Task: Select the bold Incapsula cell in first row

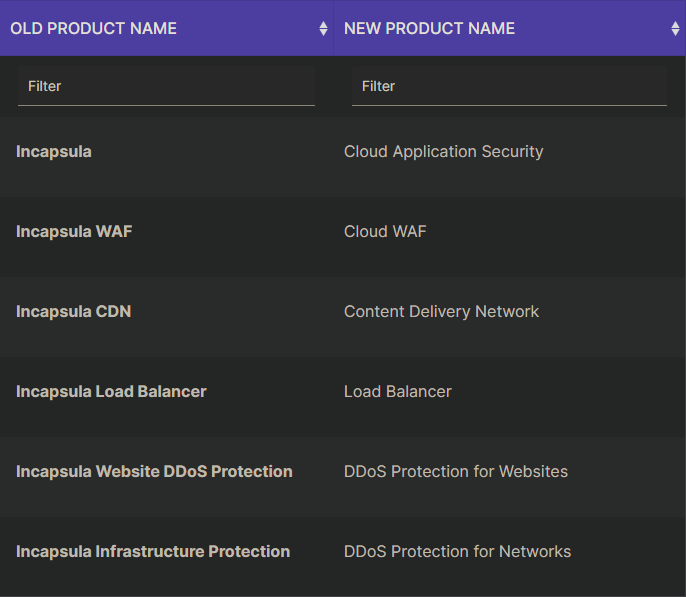Action: (54, 152)
